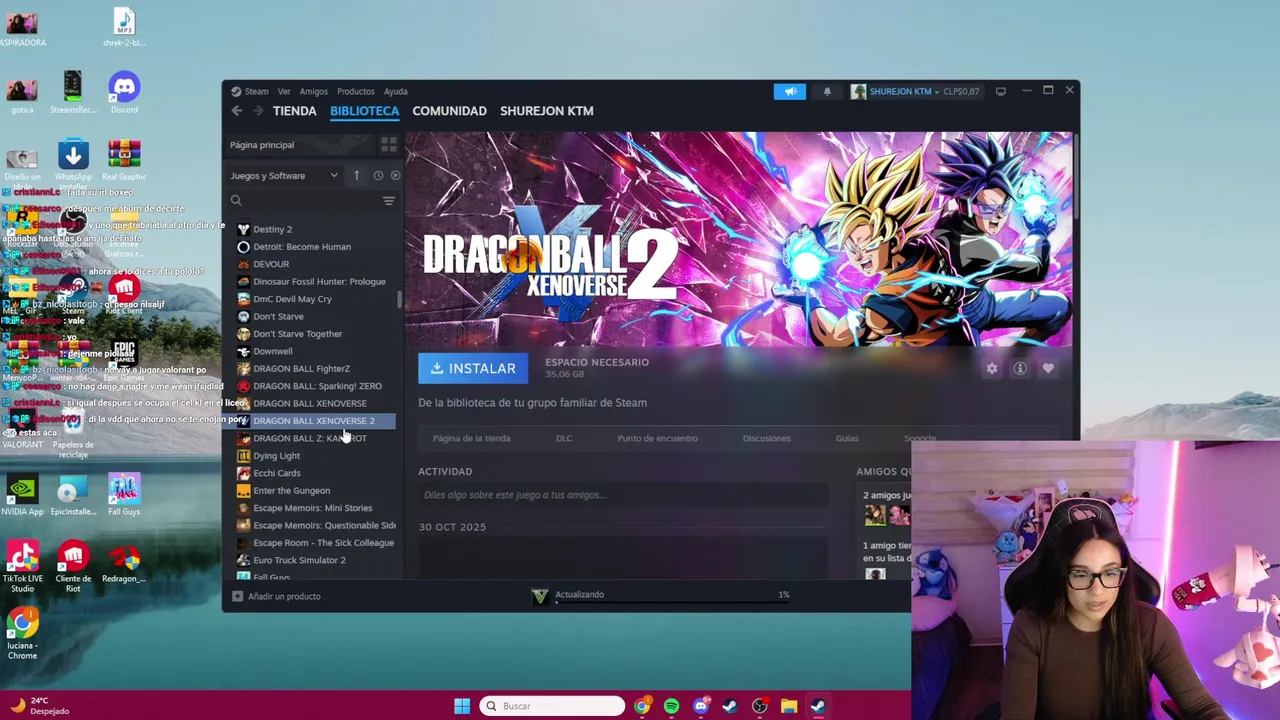Open the Guías link

847,438
